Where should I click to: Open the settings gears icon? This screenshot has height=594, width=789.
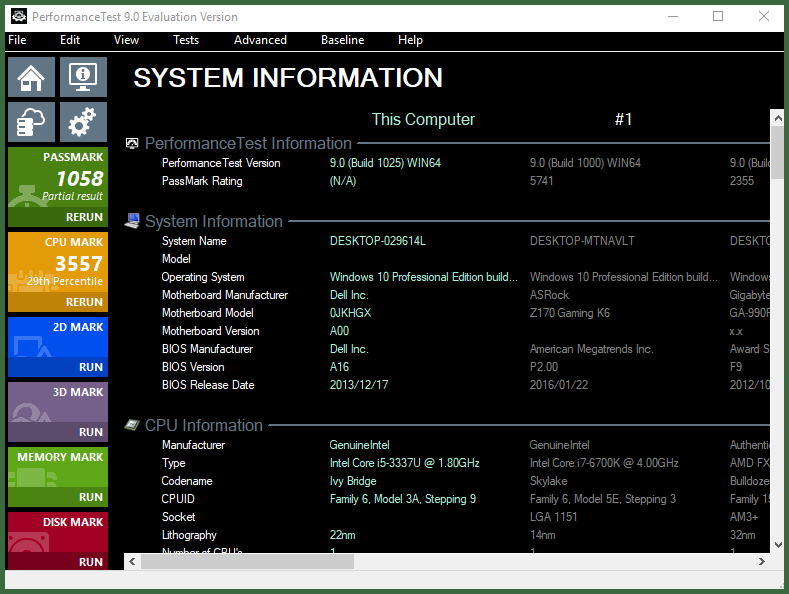pyautogui.click(x=83, y=122)
